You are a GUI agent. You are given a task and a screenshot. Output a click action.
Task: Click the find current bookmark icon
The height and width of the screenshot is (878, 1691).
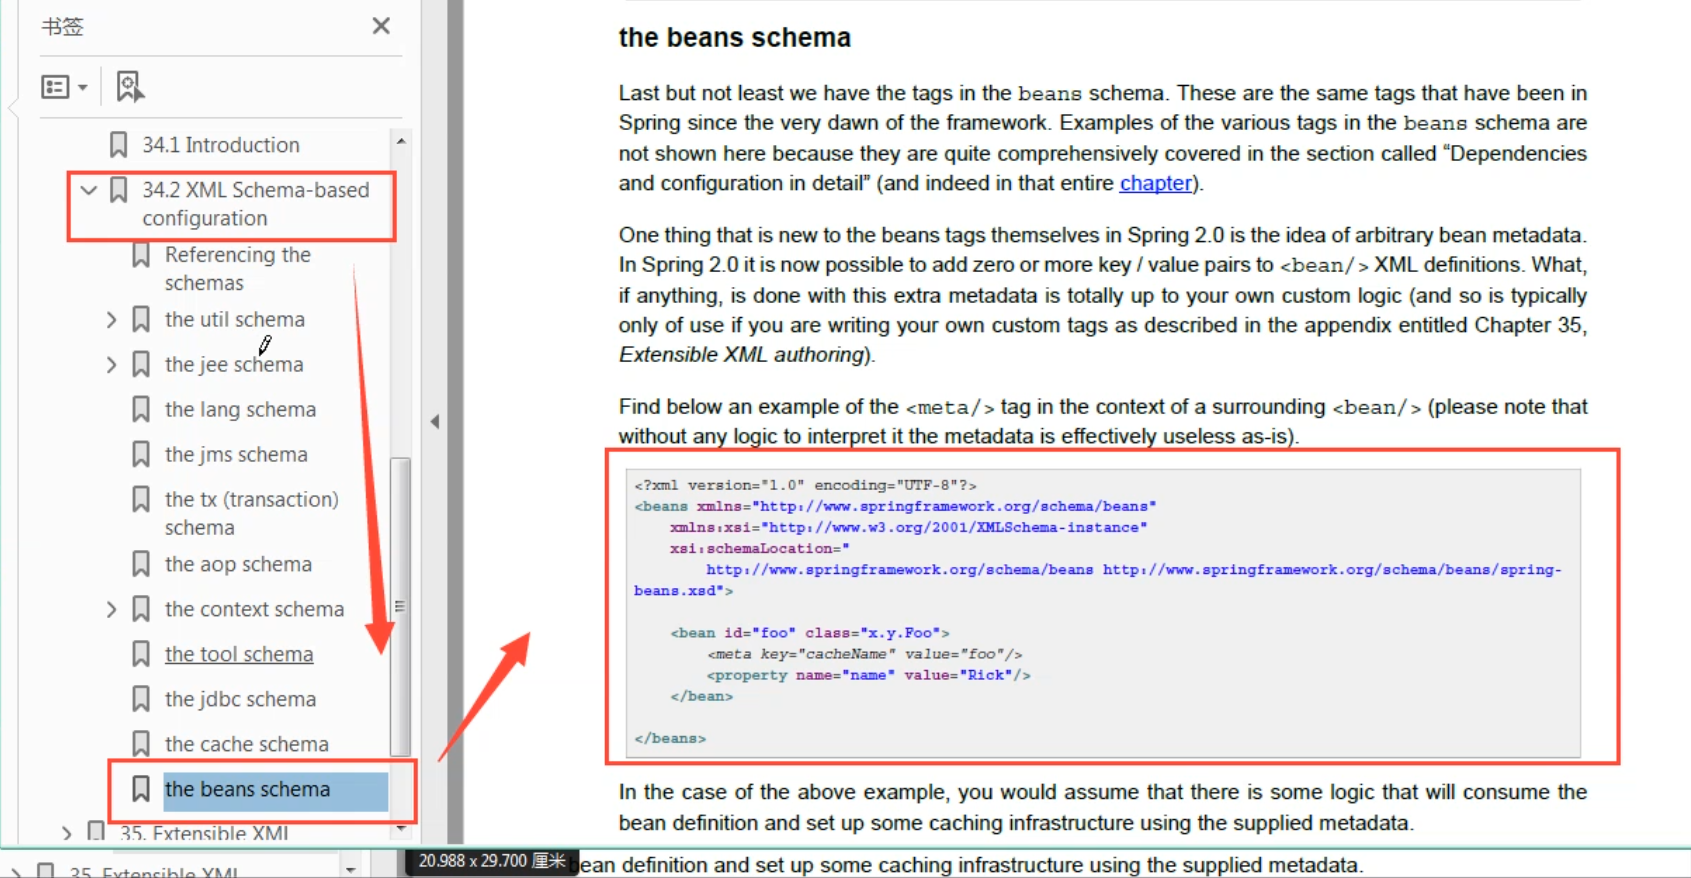click(129, 87)
